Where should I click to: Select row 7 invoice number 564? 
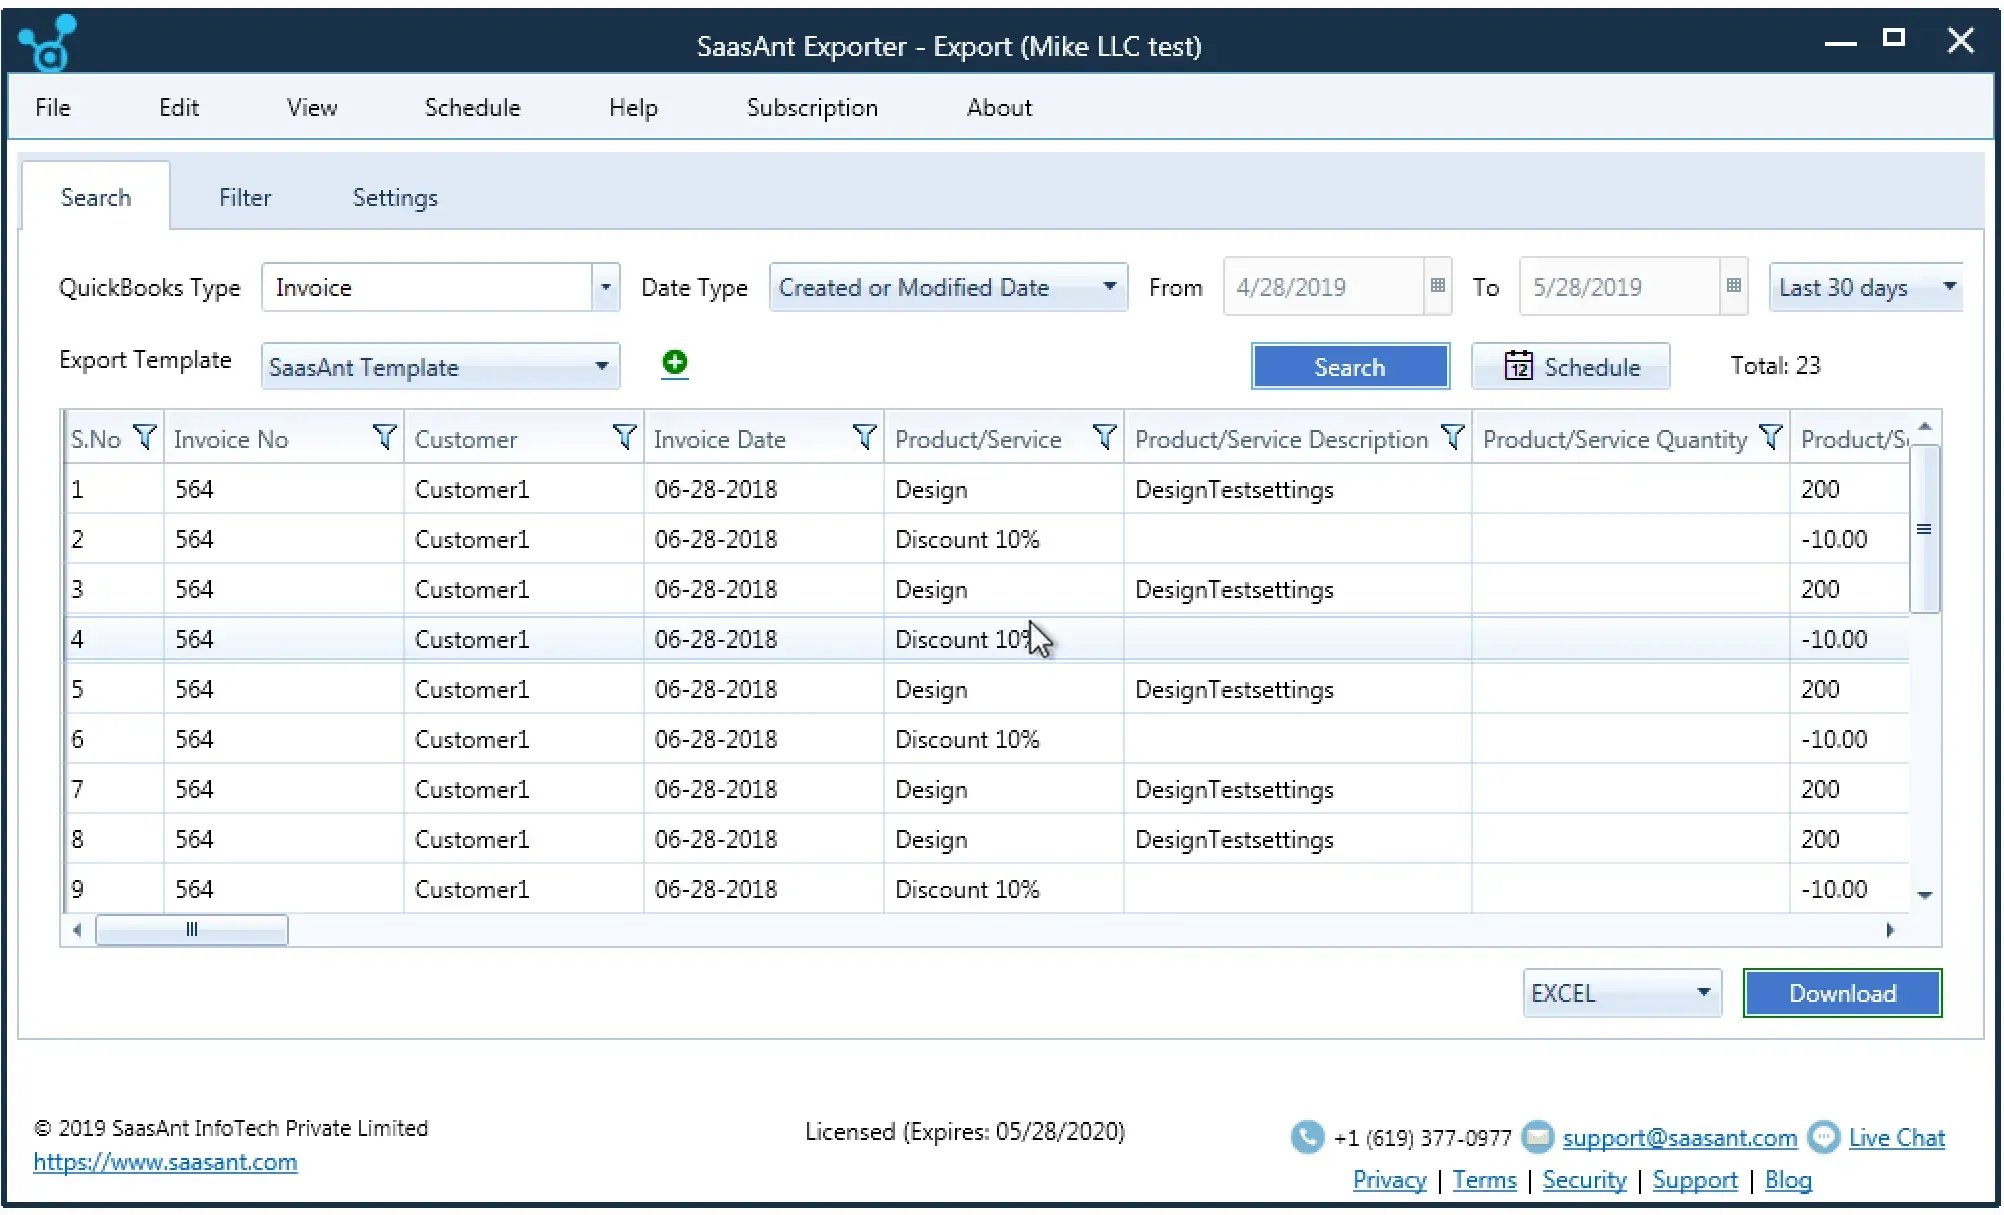[284, 789]
